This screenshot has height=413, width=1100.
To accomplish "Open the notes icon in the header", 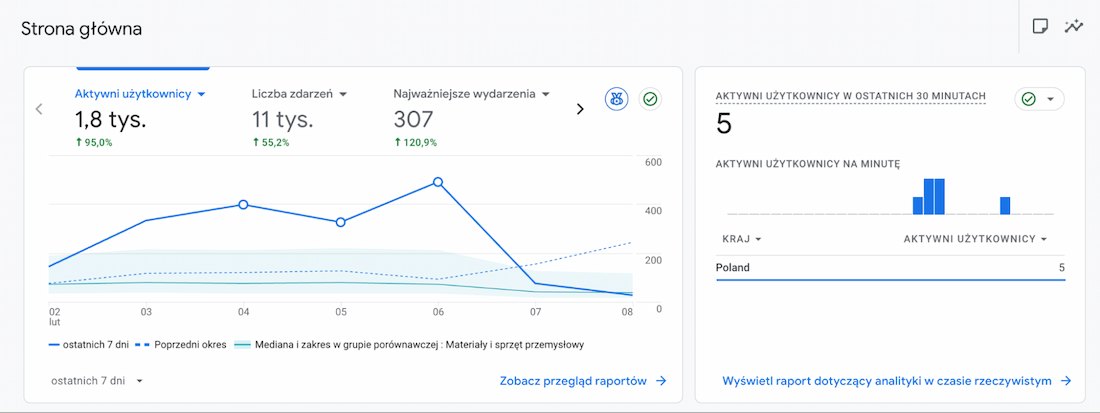I will tap(1040, 27).
